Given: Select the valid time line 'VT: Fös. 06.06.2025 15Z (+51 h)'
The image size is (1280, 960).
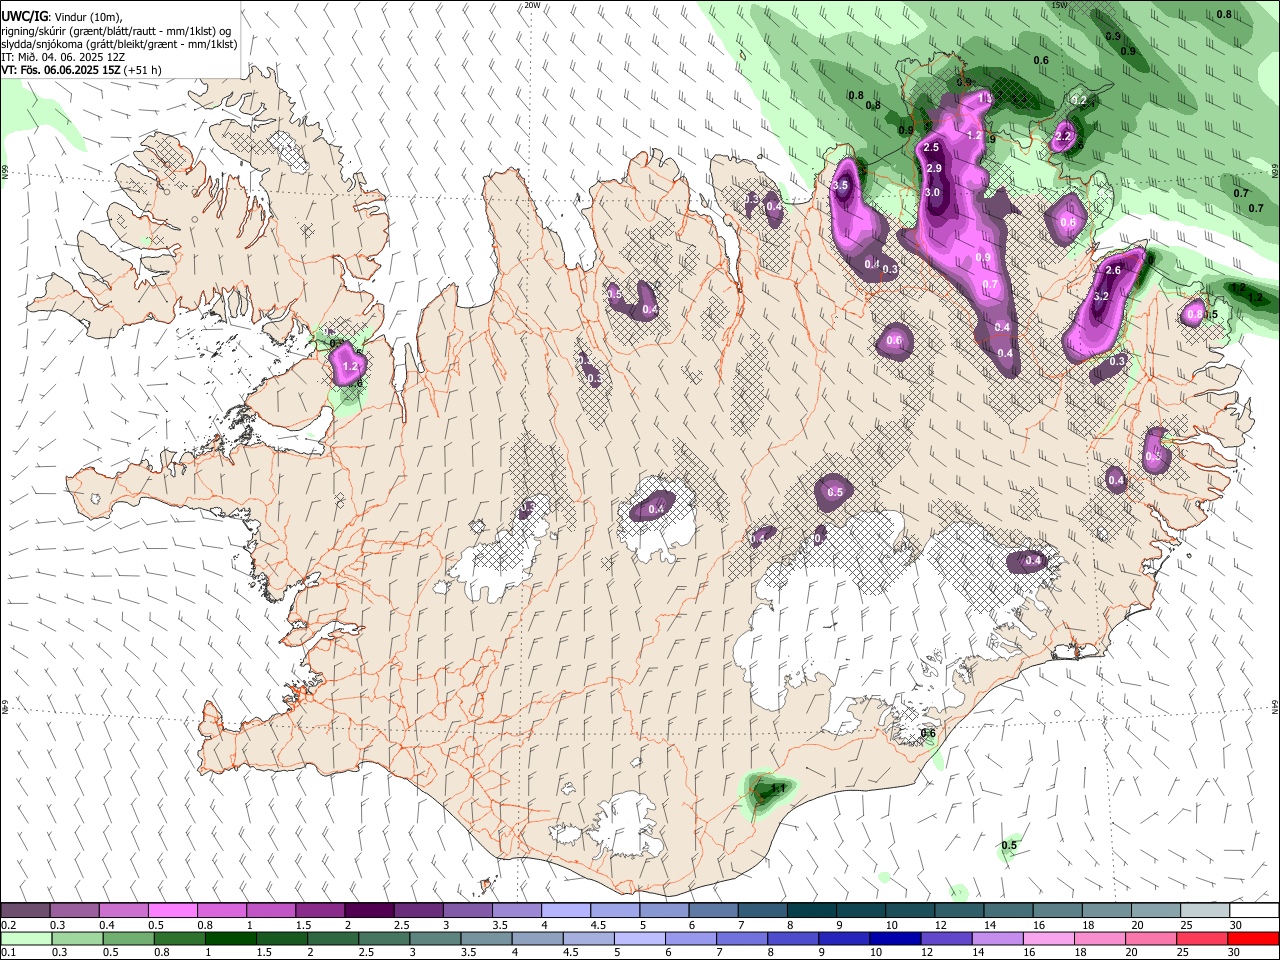Looking at the screenshot, I should pos(81,70).
